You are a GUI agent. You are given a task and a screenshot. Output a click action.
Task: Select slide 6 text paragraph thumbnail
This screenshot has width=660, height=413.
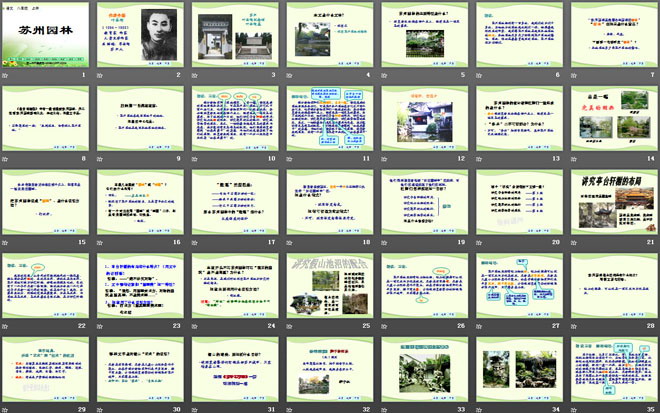click(519, 35)
